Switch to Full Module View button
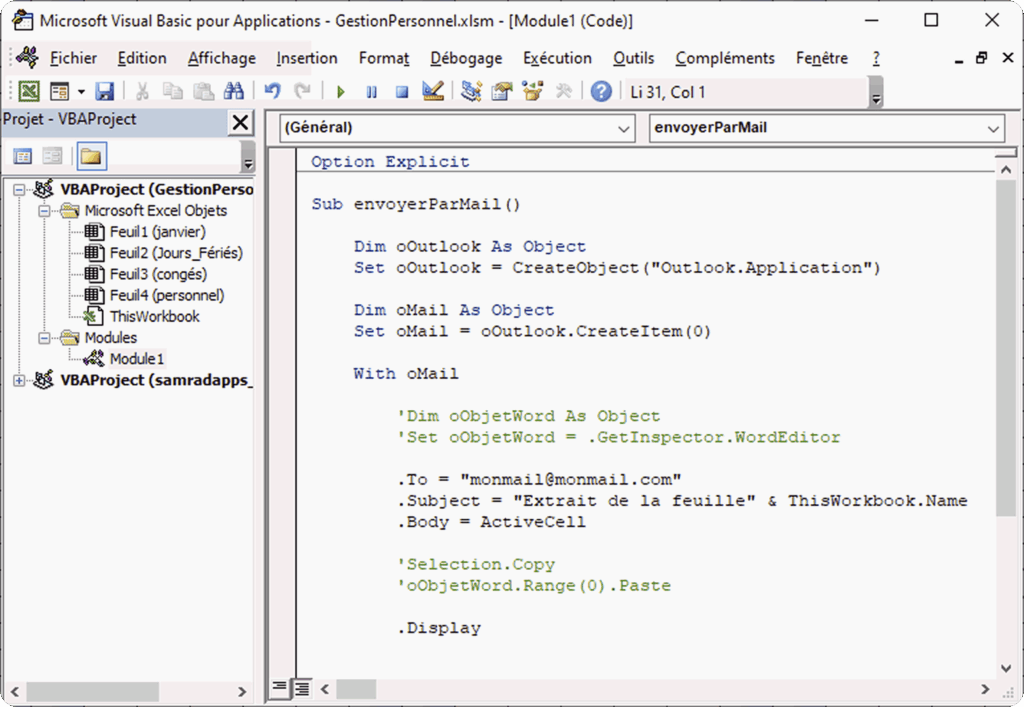 coord(301,687)
